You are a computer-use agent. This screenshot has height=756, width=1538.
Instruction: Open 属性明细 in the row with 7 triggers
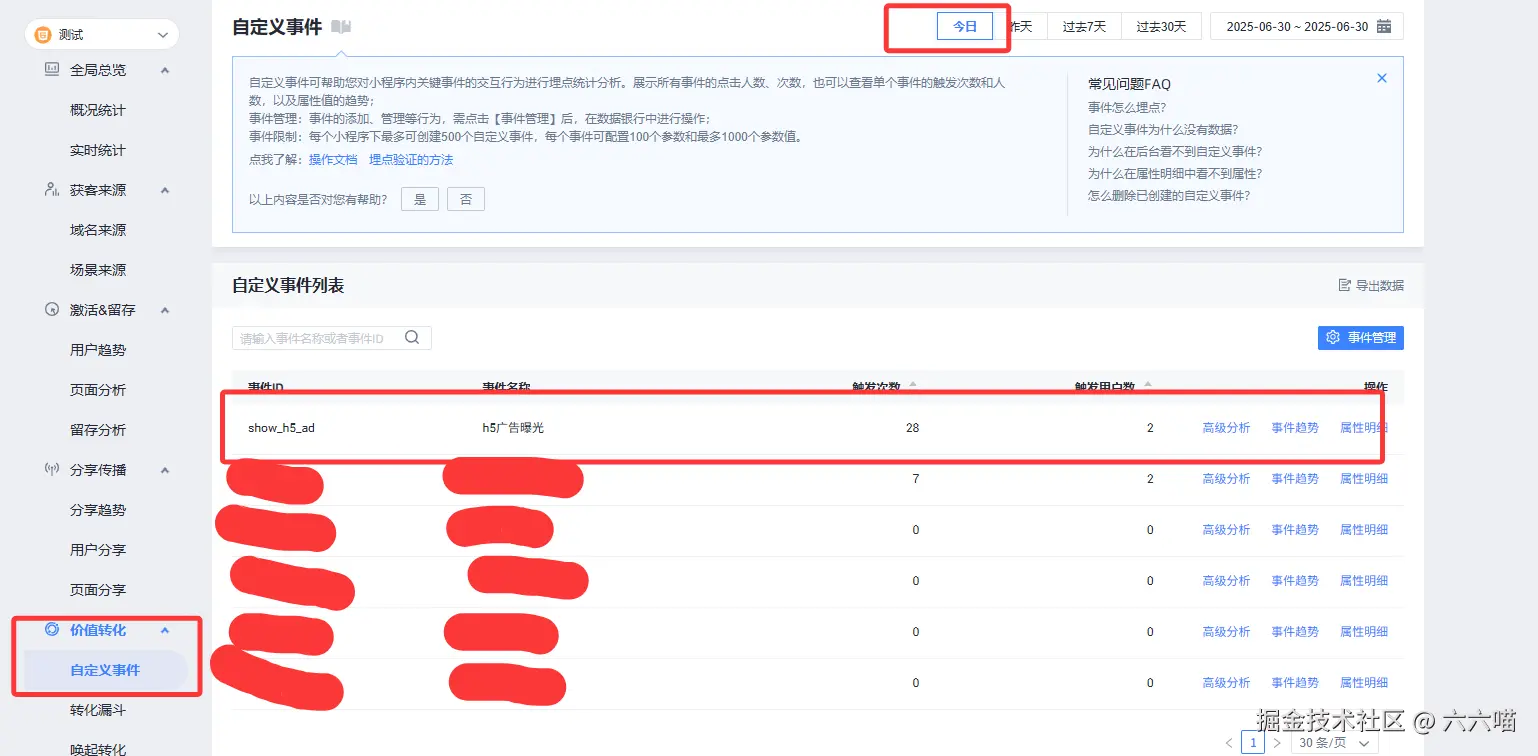pos(1364,479)
